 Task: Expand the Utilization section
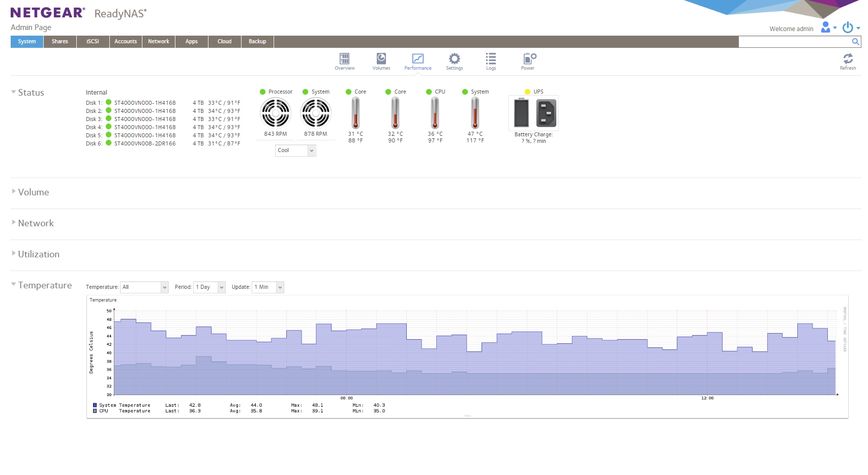39,254
